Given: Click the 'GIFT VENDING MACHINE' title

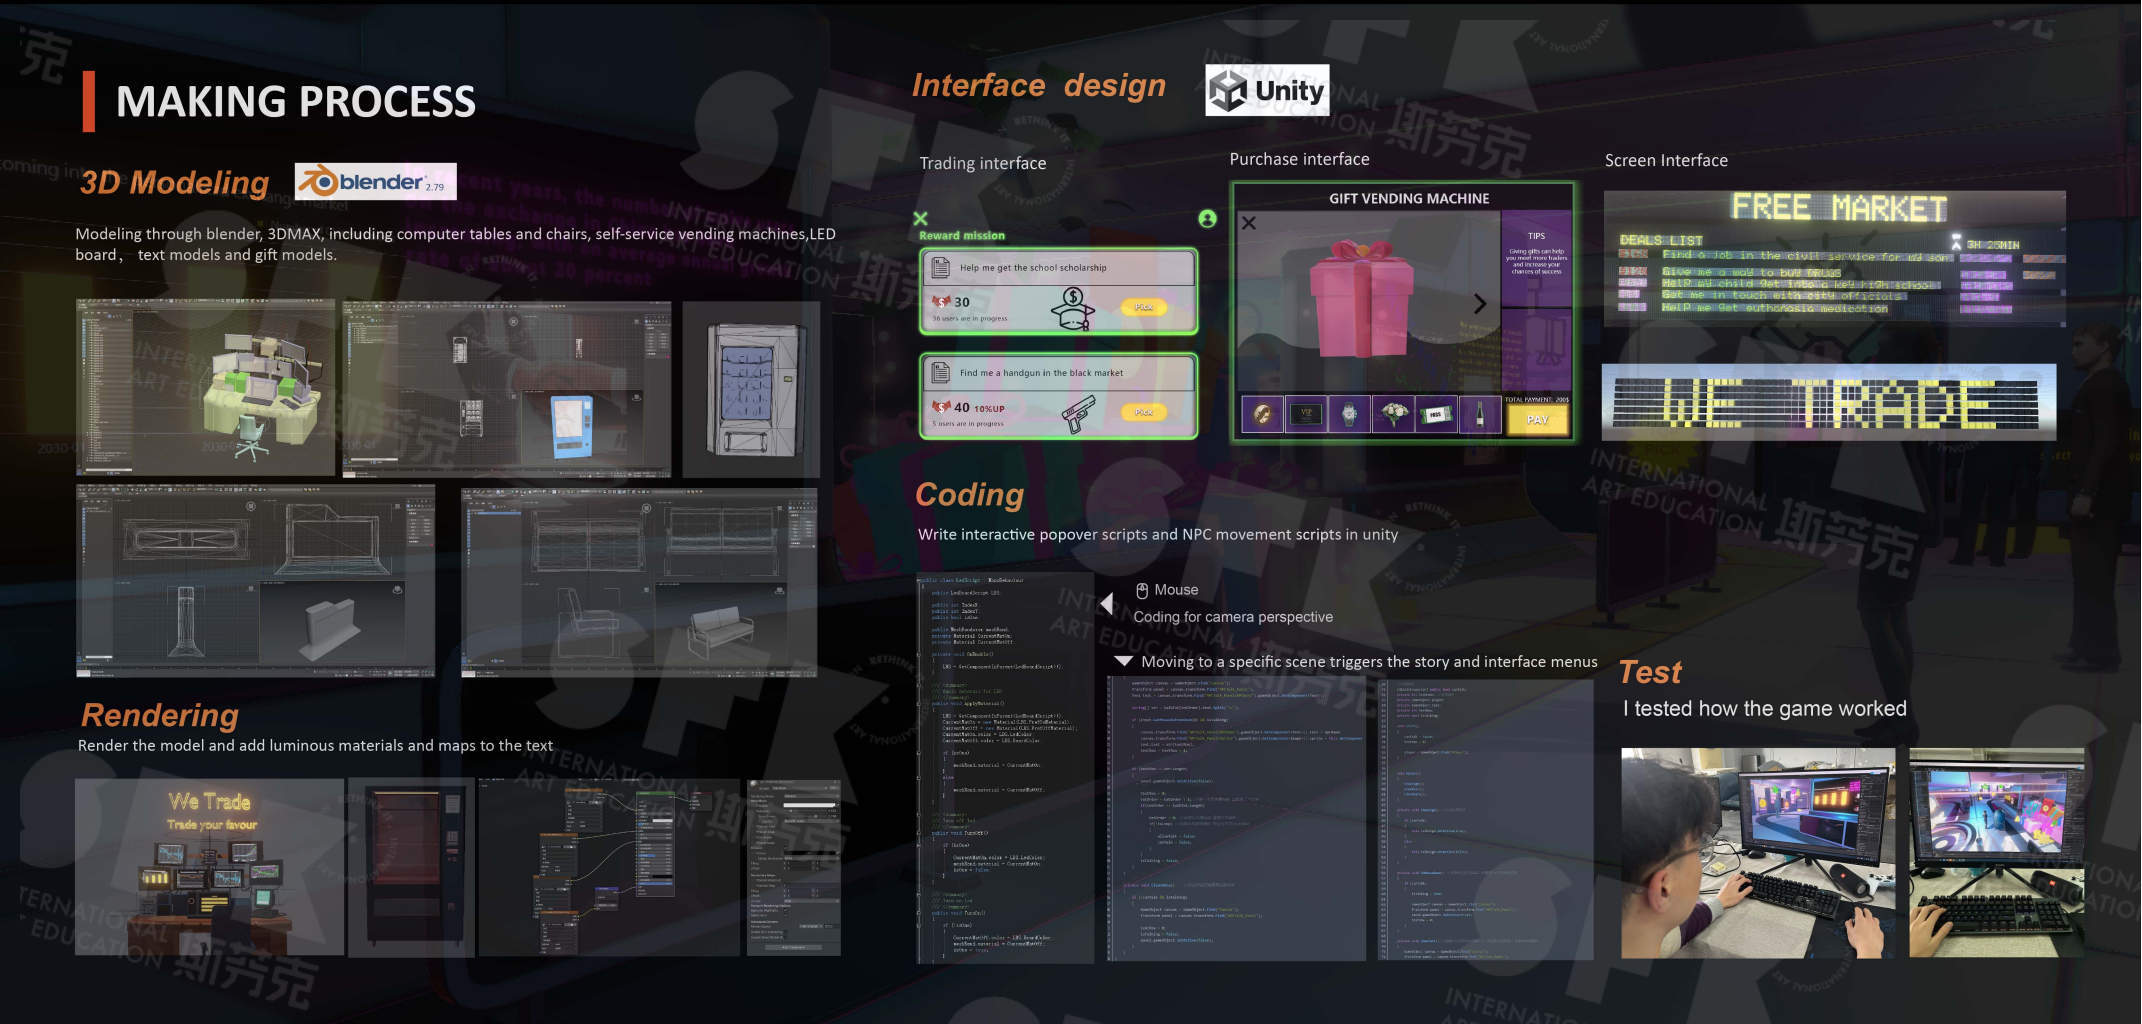Looking at the screenshot, I should (1409, 198).
